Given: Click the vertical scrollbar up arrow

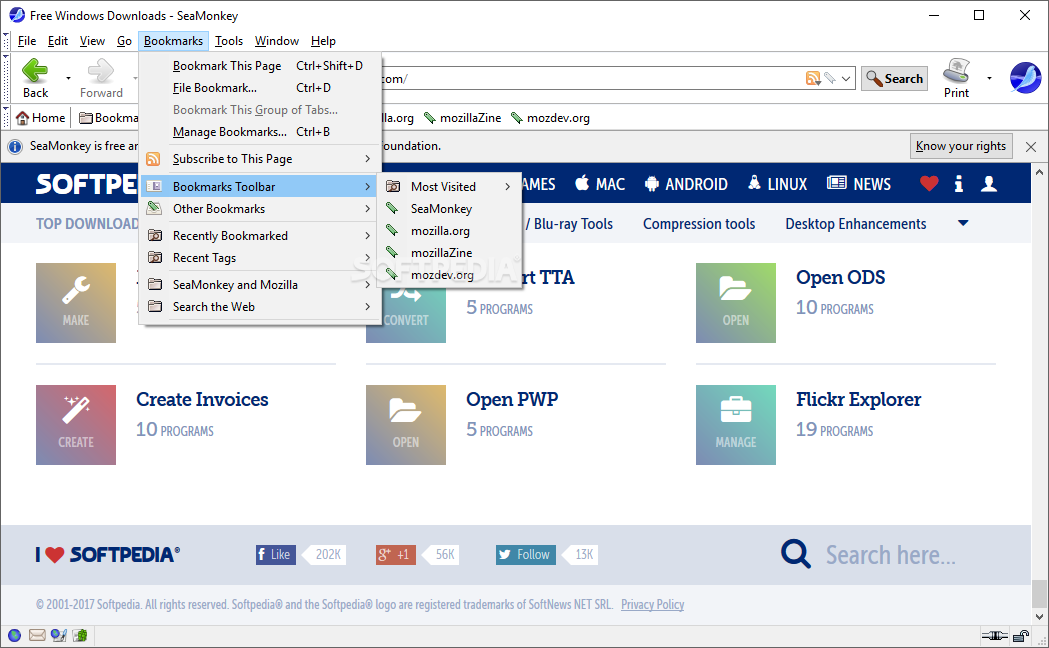Looking at the screenshot, I should click(1039, 172).
